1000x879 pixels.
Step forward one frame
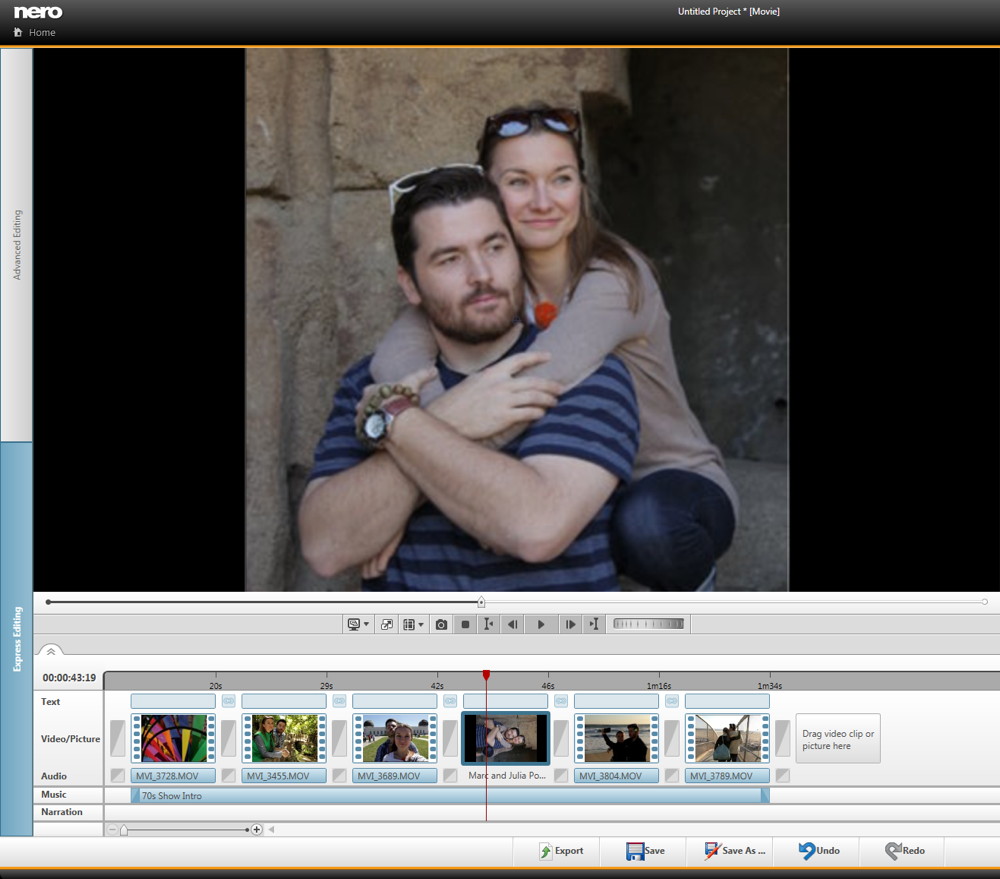[569, 624]
